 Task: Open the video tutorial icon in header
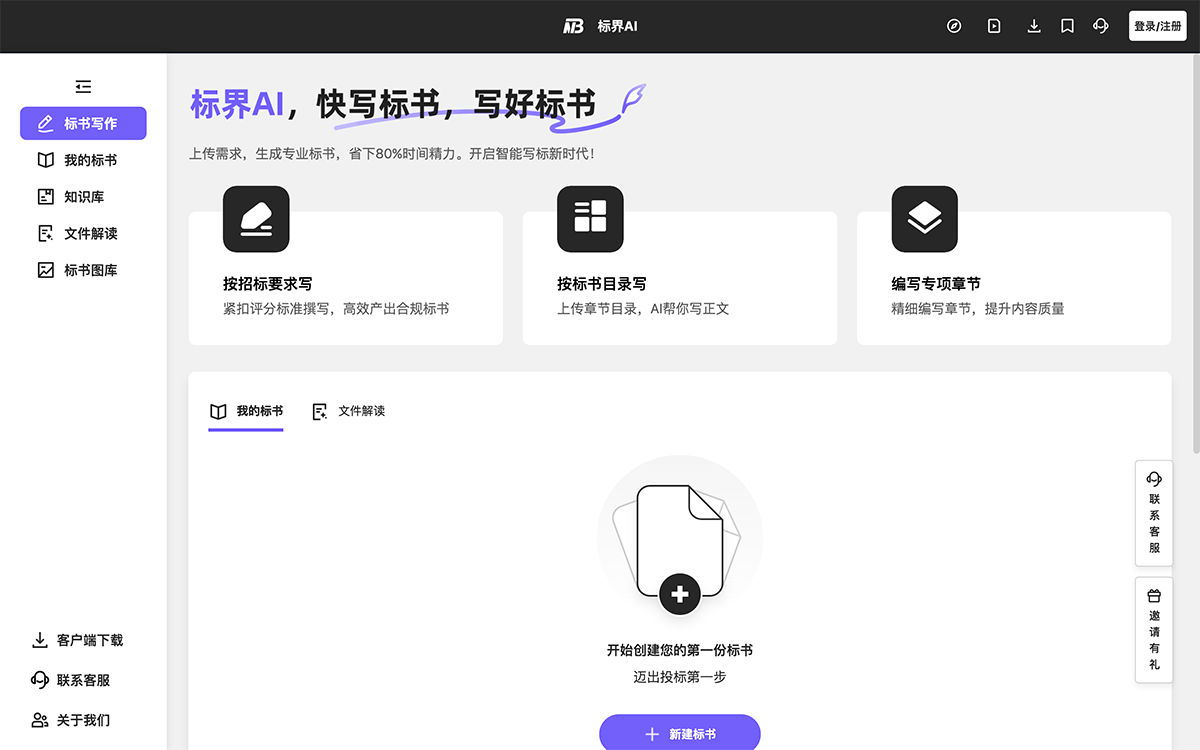click(x=994, y=26)
